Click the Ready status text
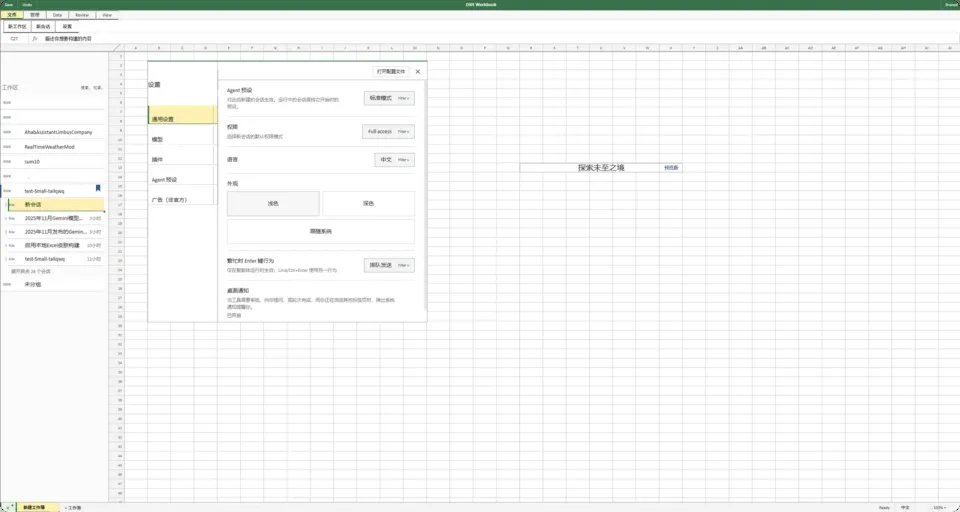 [884, 508]
